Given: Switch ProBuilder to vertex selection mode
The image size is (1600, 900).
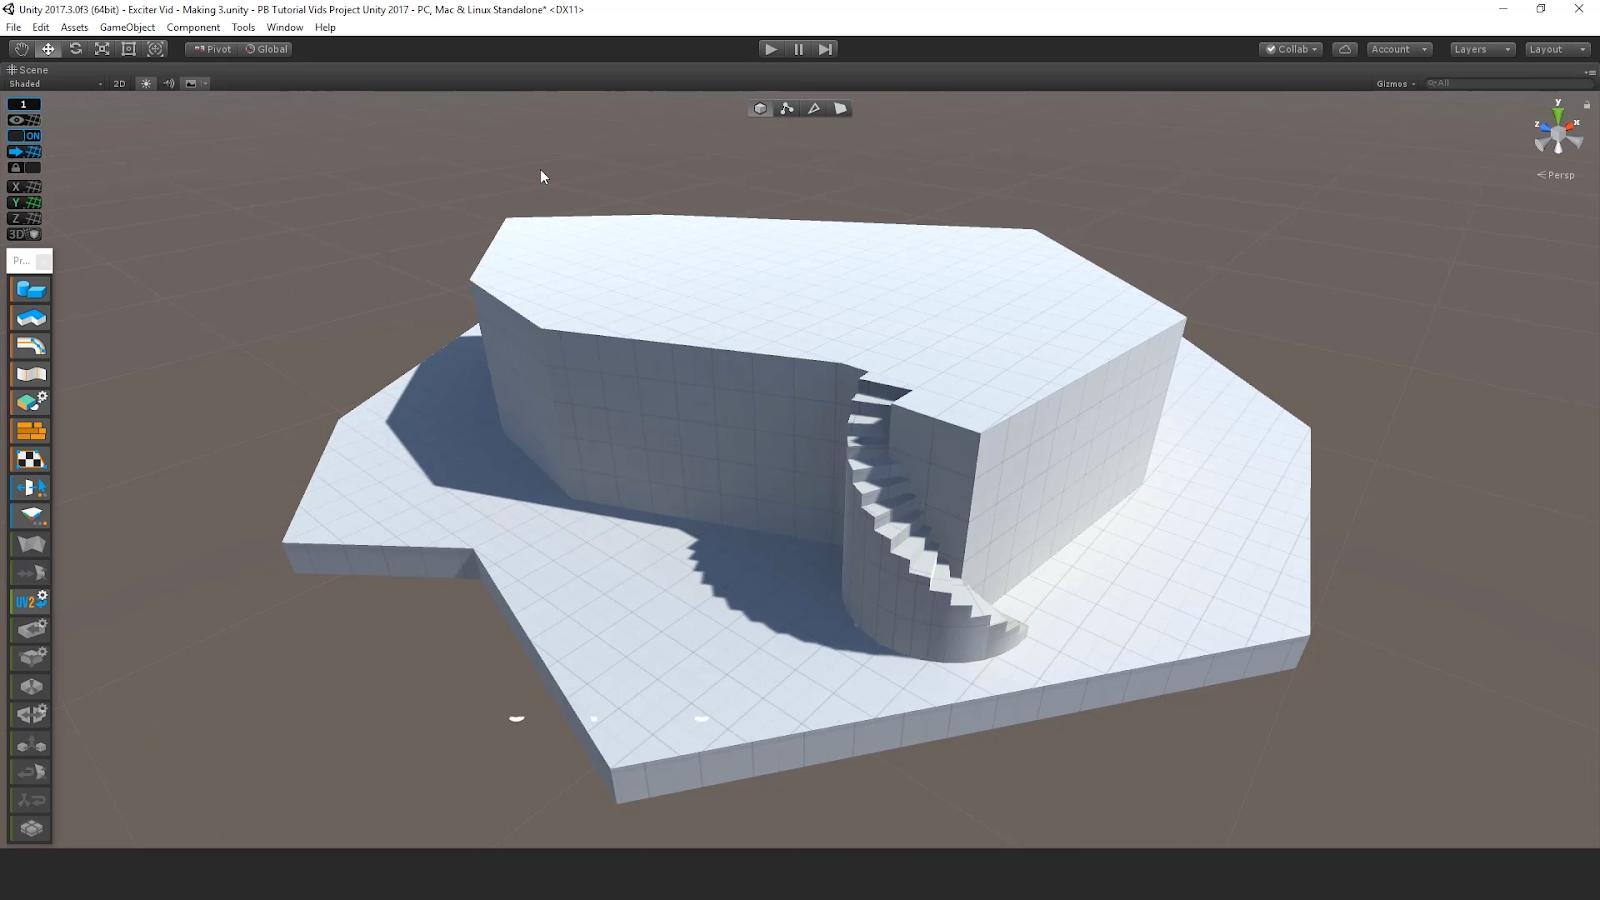Looking at the screenshot, I should point(787,108).
